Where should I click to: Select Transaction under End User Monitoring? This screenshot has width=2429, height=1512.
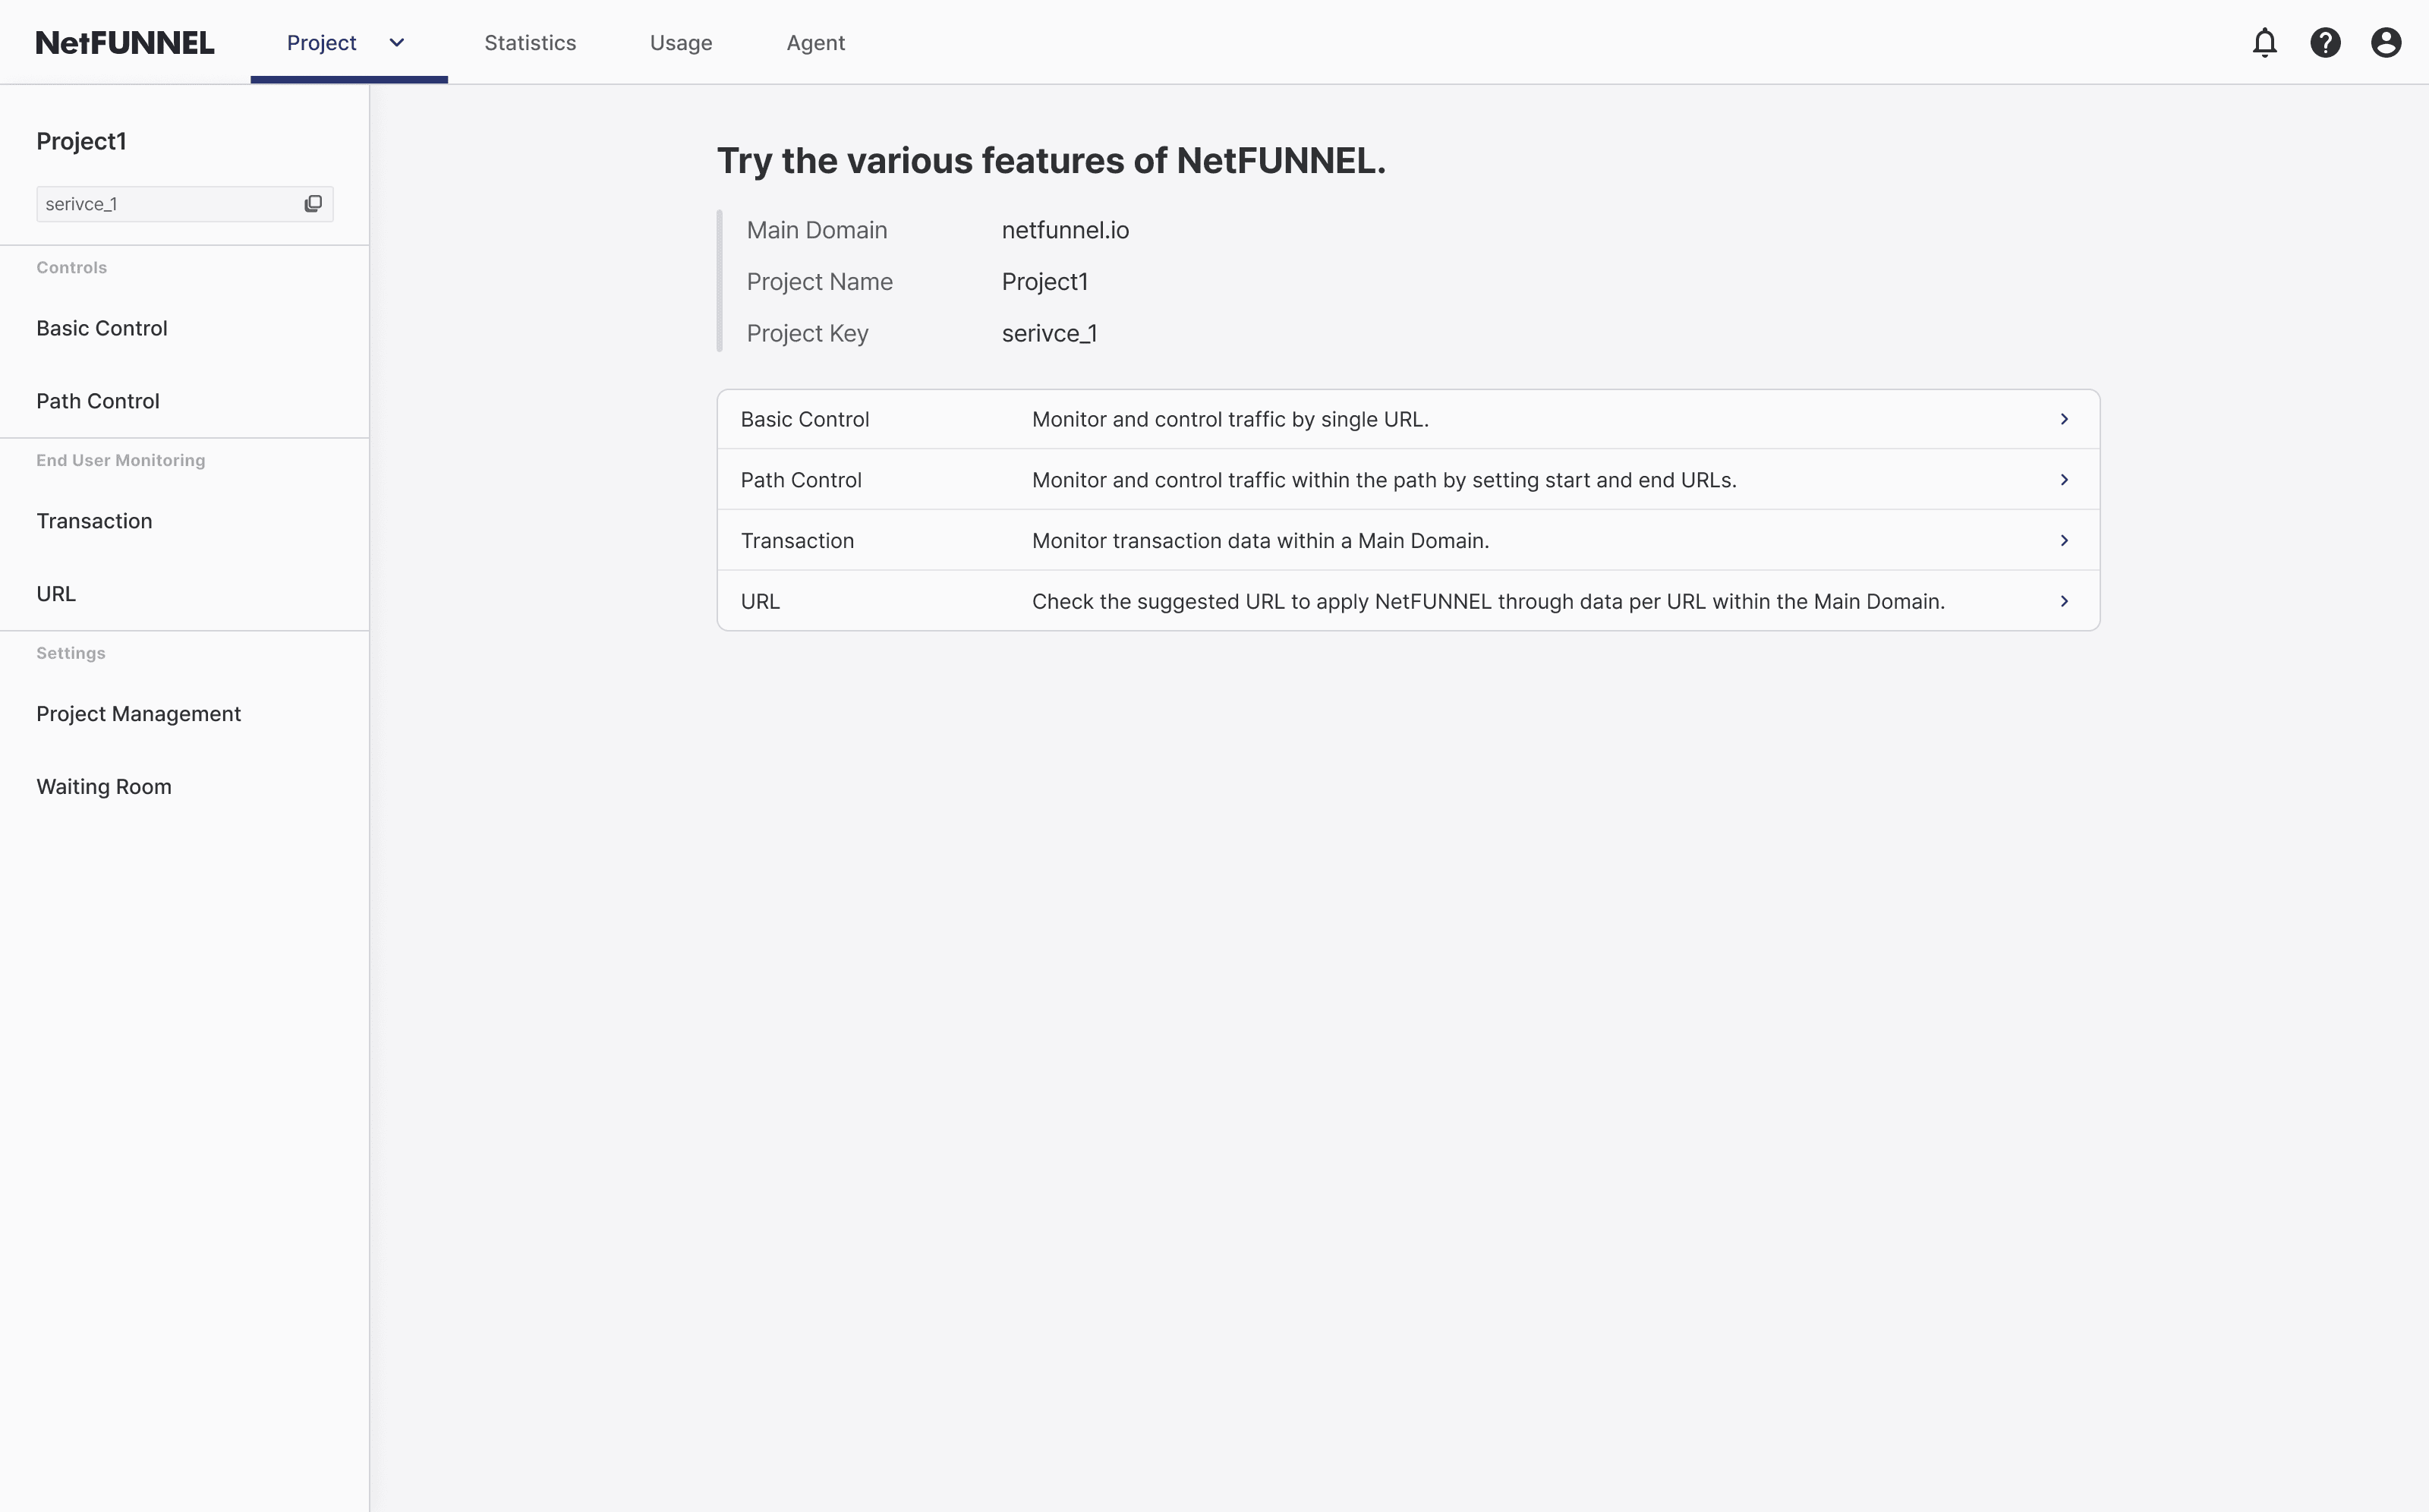(x=94, y=519)
